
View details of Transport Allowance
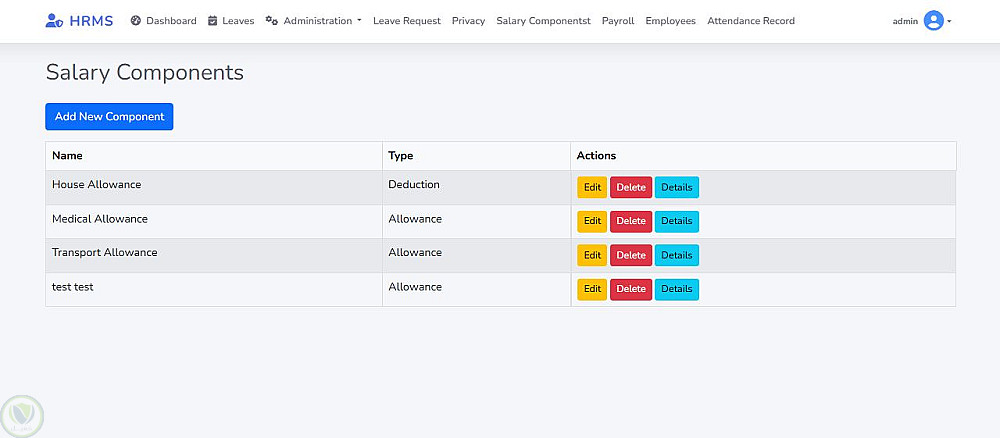(676, 255)
